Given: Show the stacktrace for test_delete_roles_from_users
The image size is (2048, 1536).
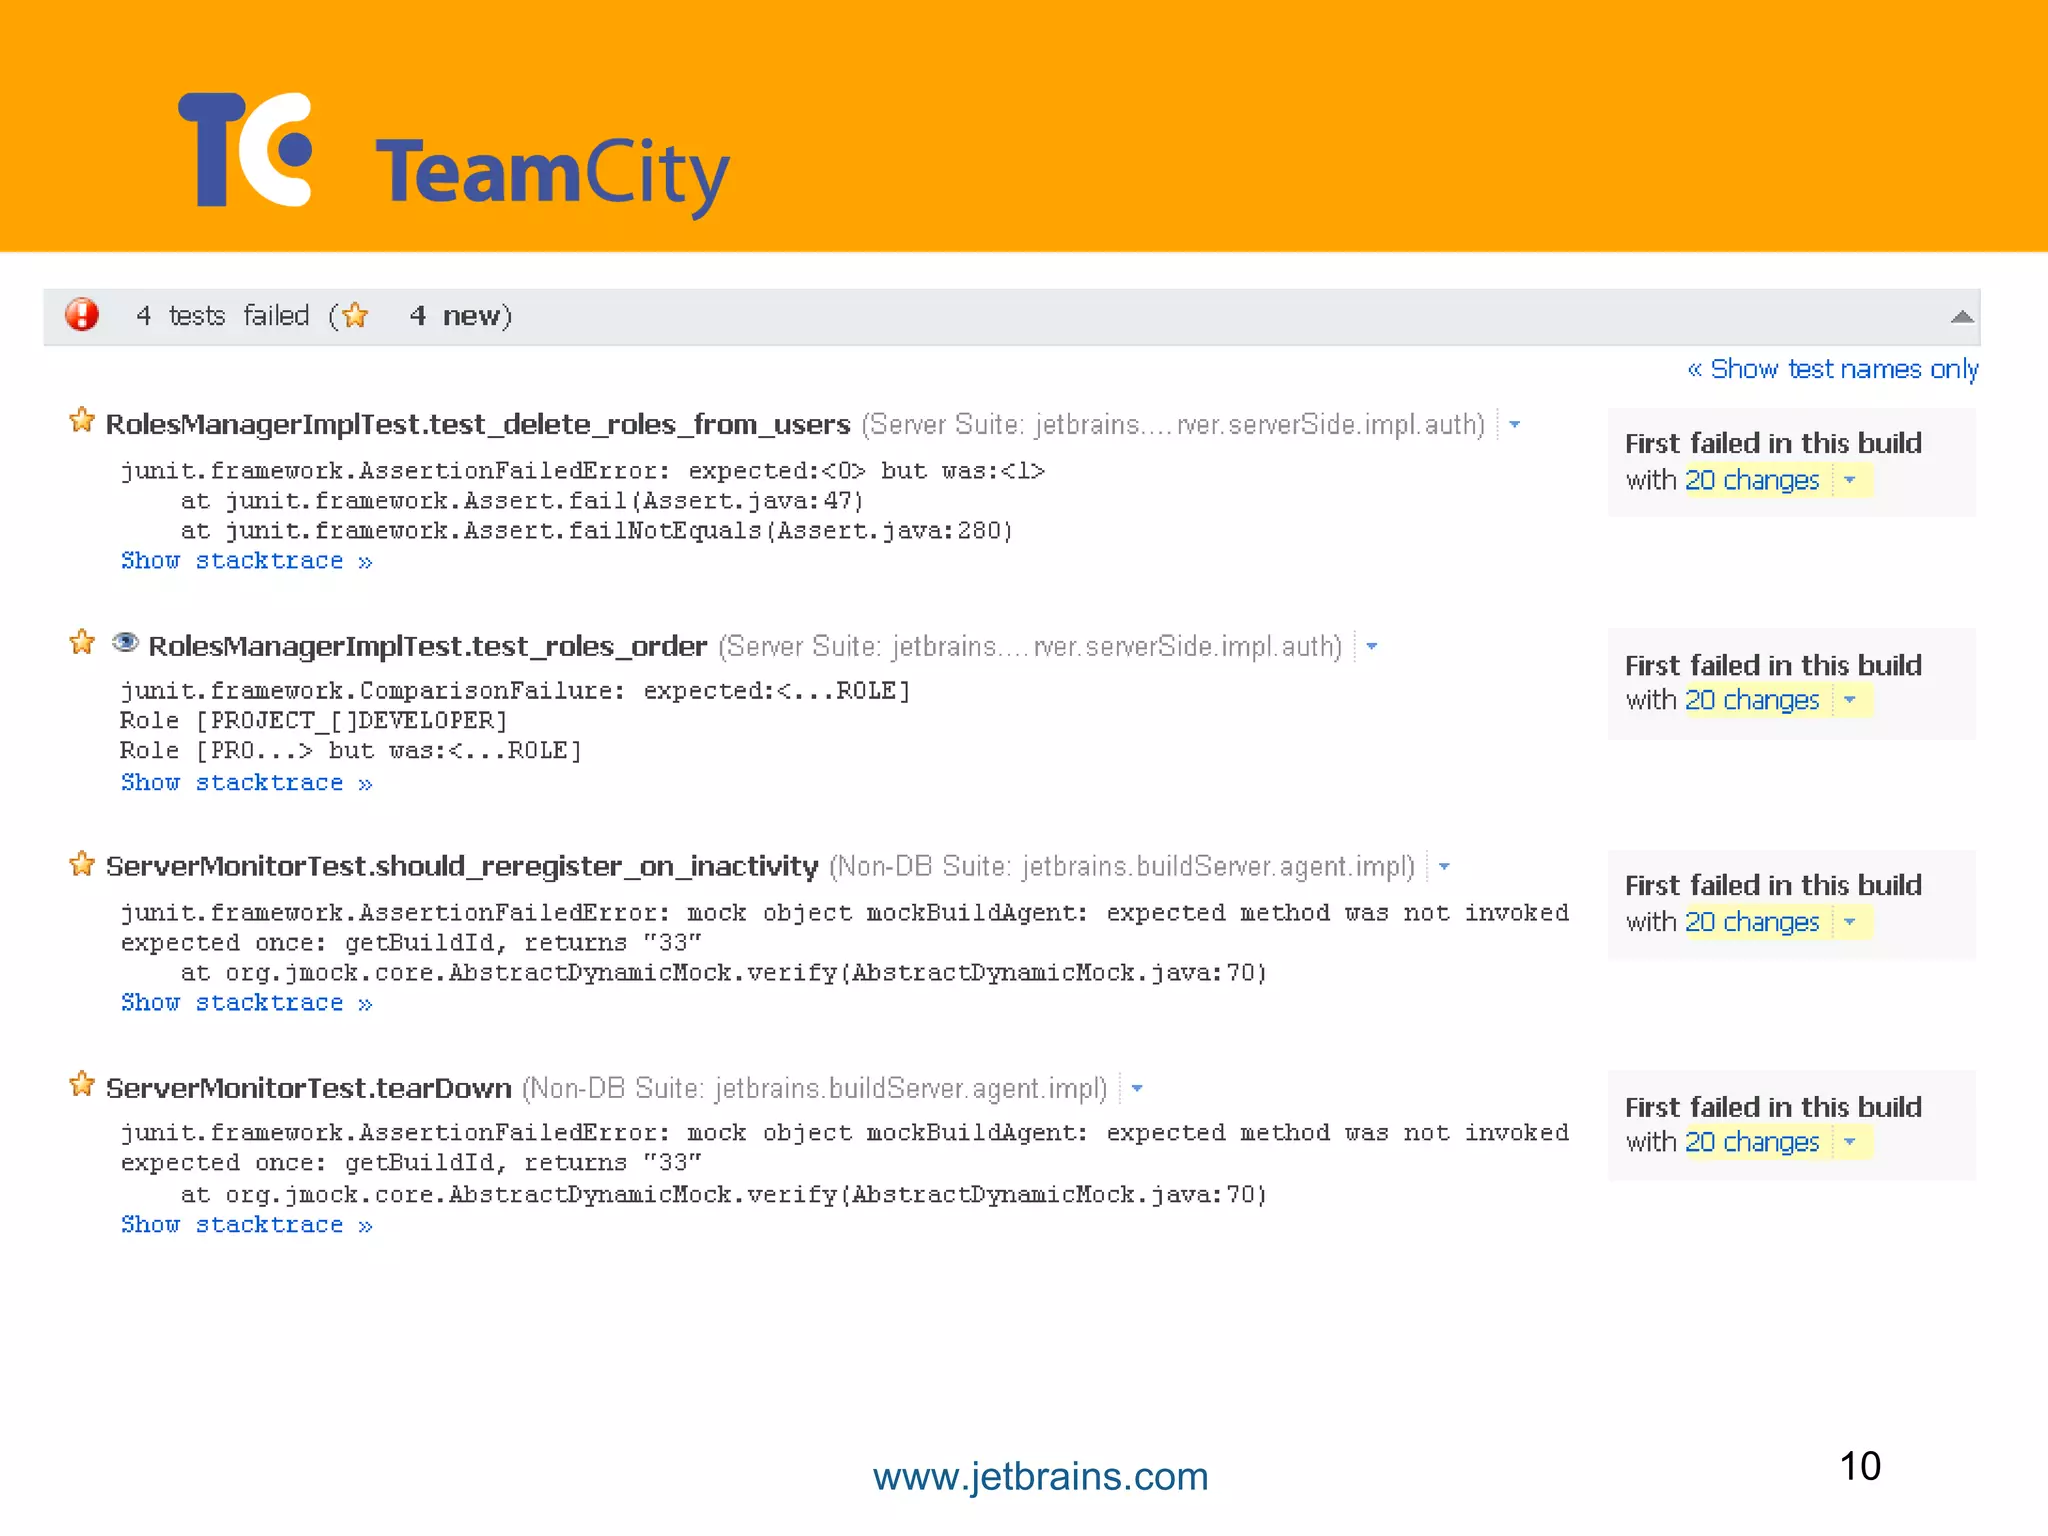Looking at the screenshot, I should click(246, 561).
